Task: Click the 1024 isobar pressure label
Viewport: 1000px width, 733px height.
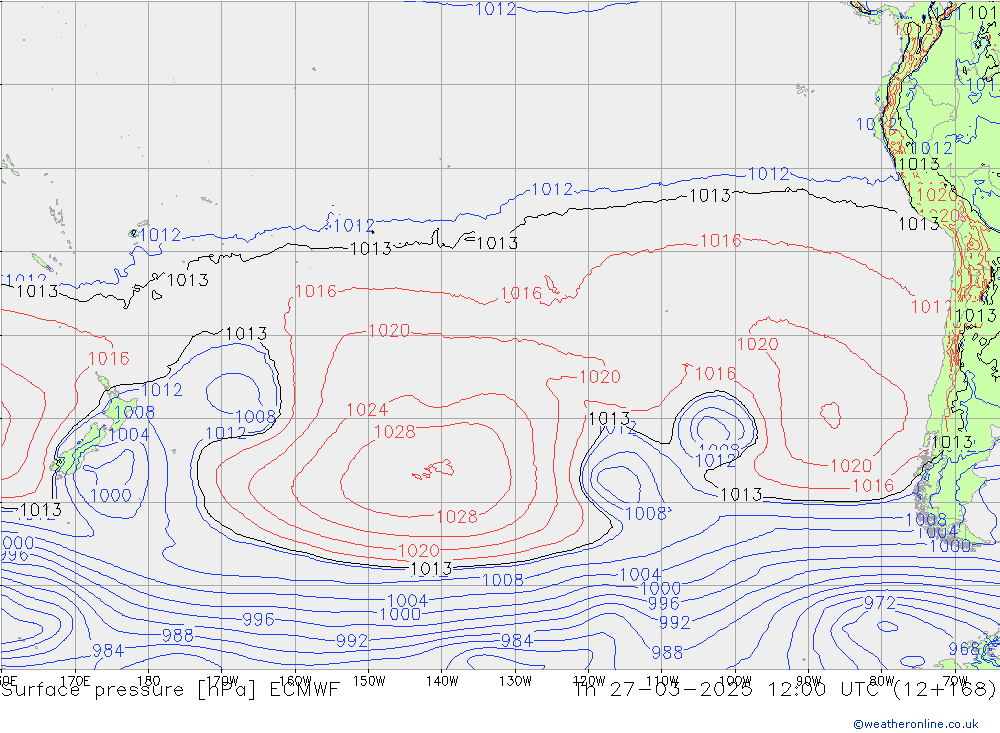Action: point(367,410)
